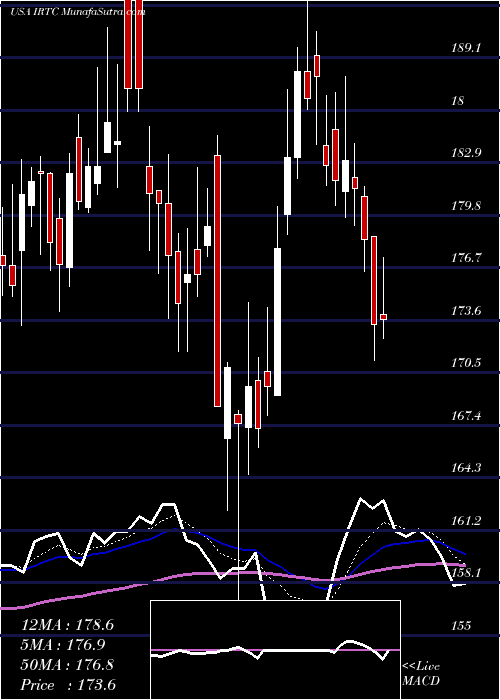The width and height of the screenshot is (500, 700).
Task: Click the tall red candle dropping to 168
Action: (x=217, y=281)
